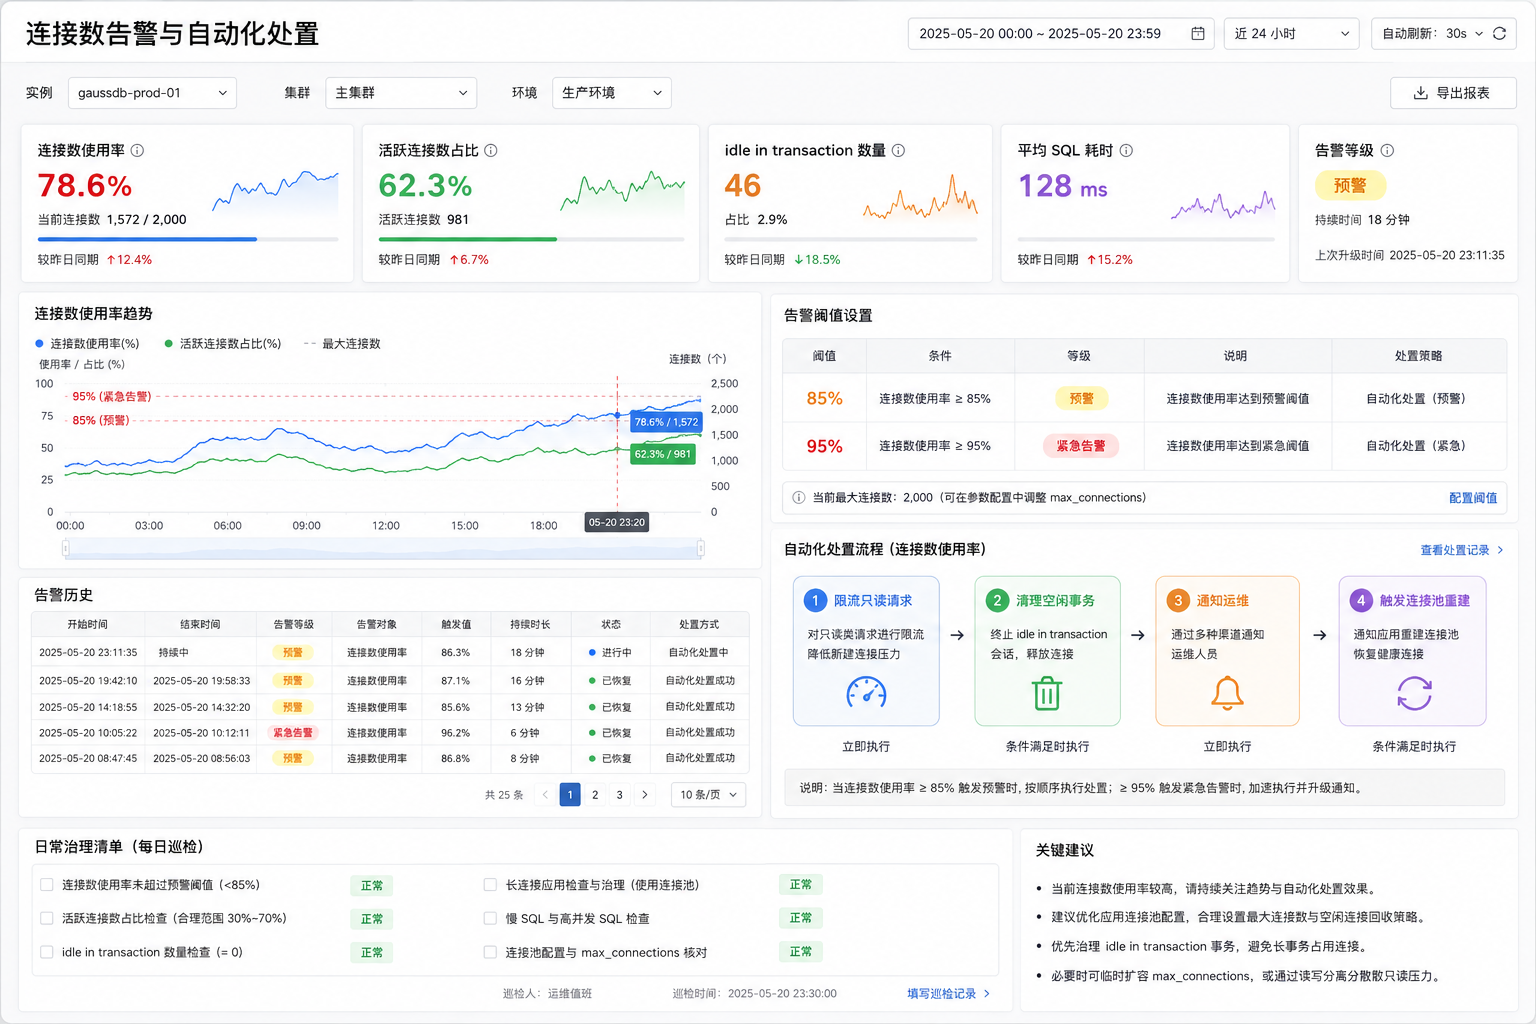This screenshot has height=1024, width=1536.
Task: Click the 导出报表 button
Action: click(x=1453, y=93)
